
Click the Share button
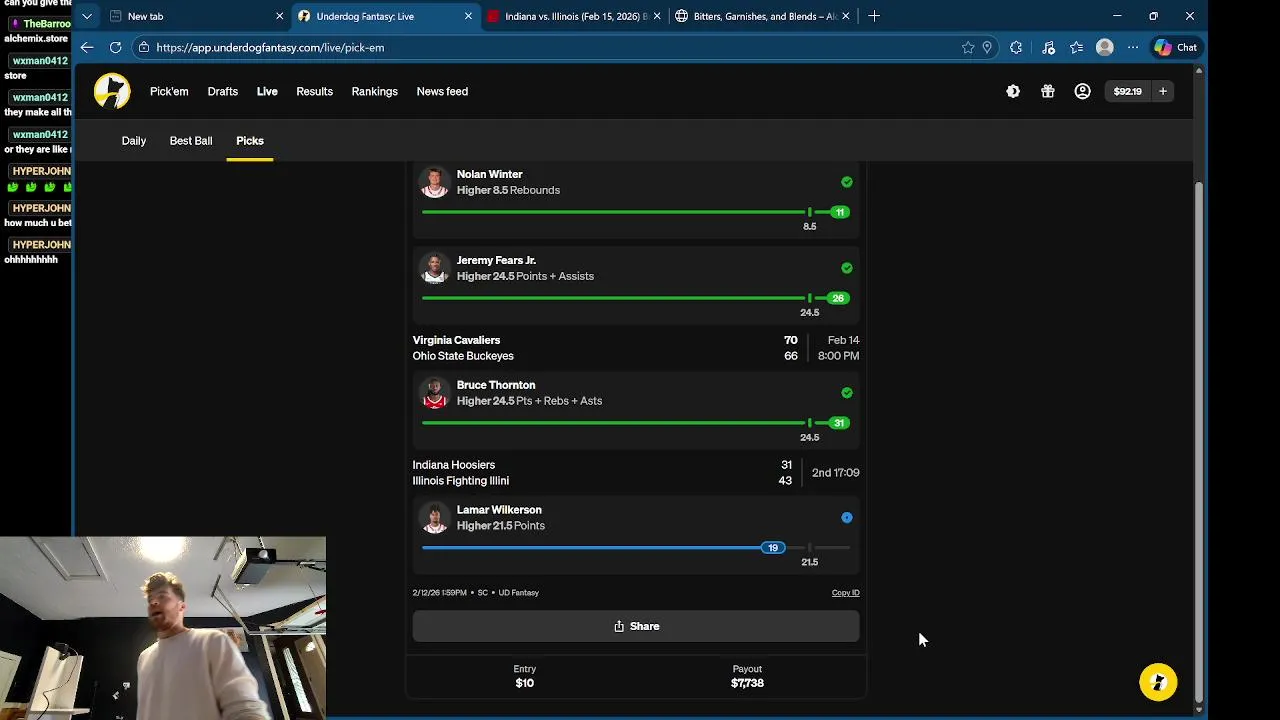(636, 626)
